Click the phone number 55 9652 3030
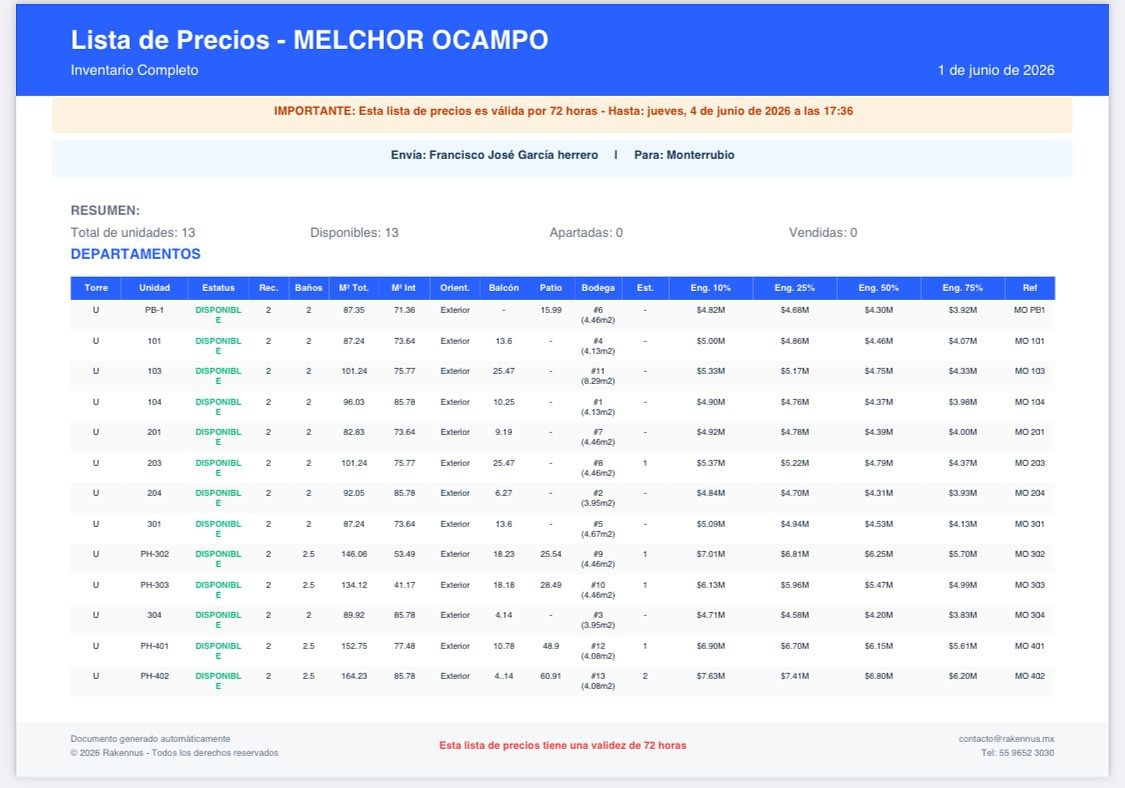The width and height of the screenshot is (1125, 788). 1017,753
